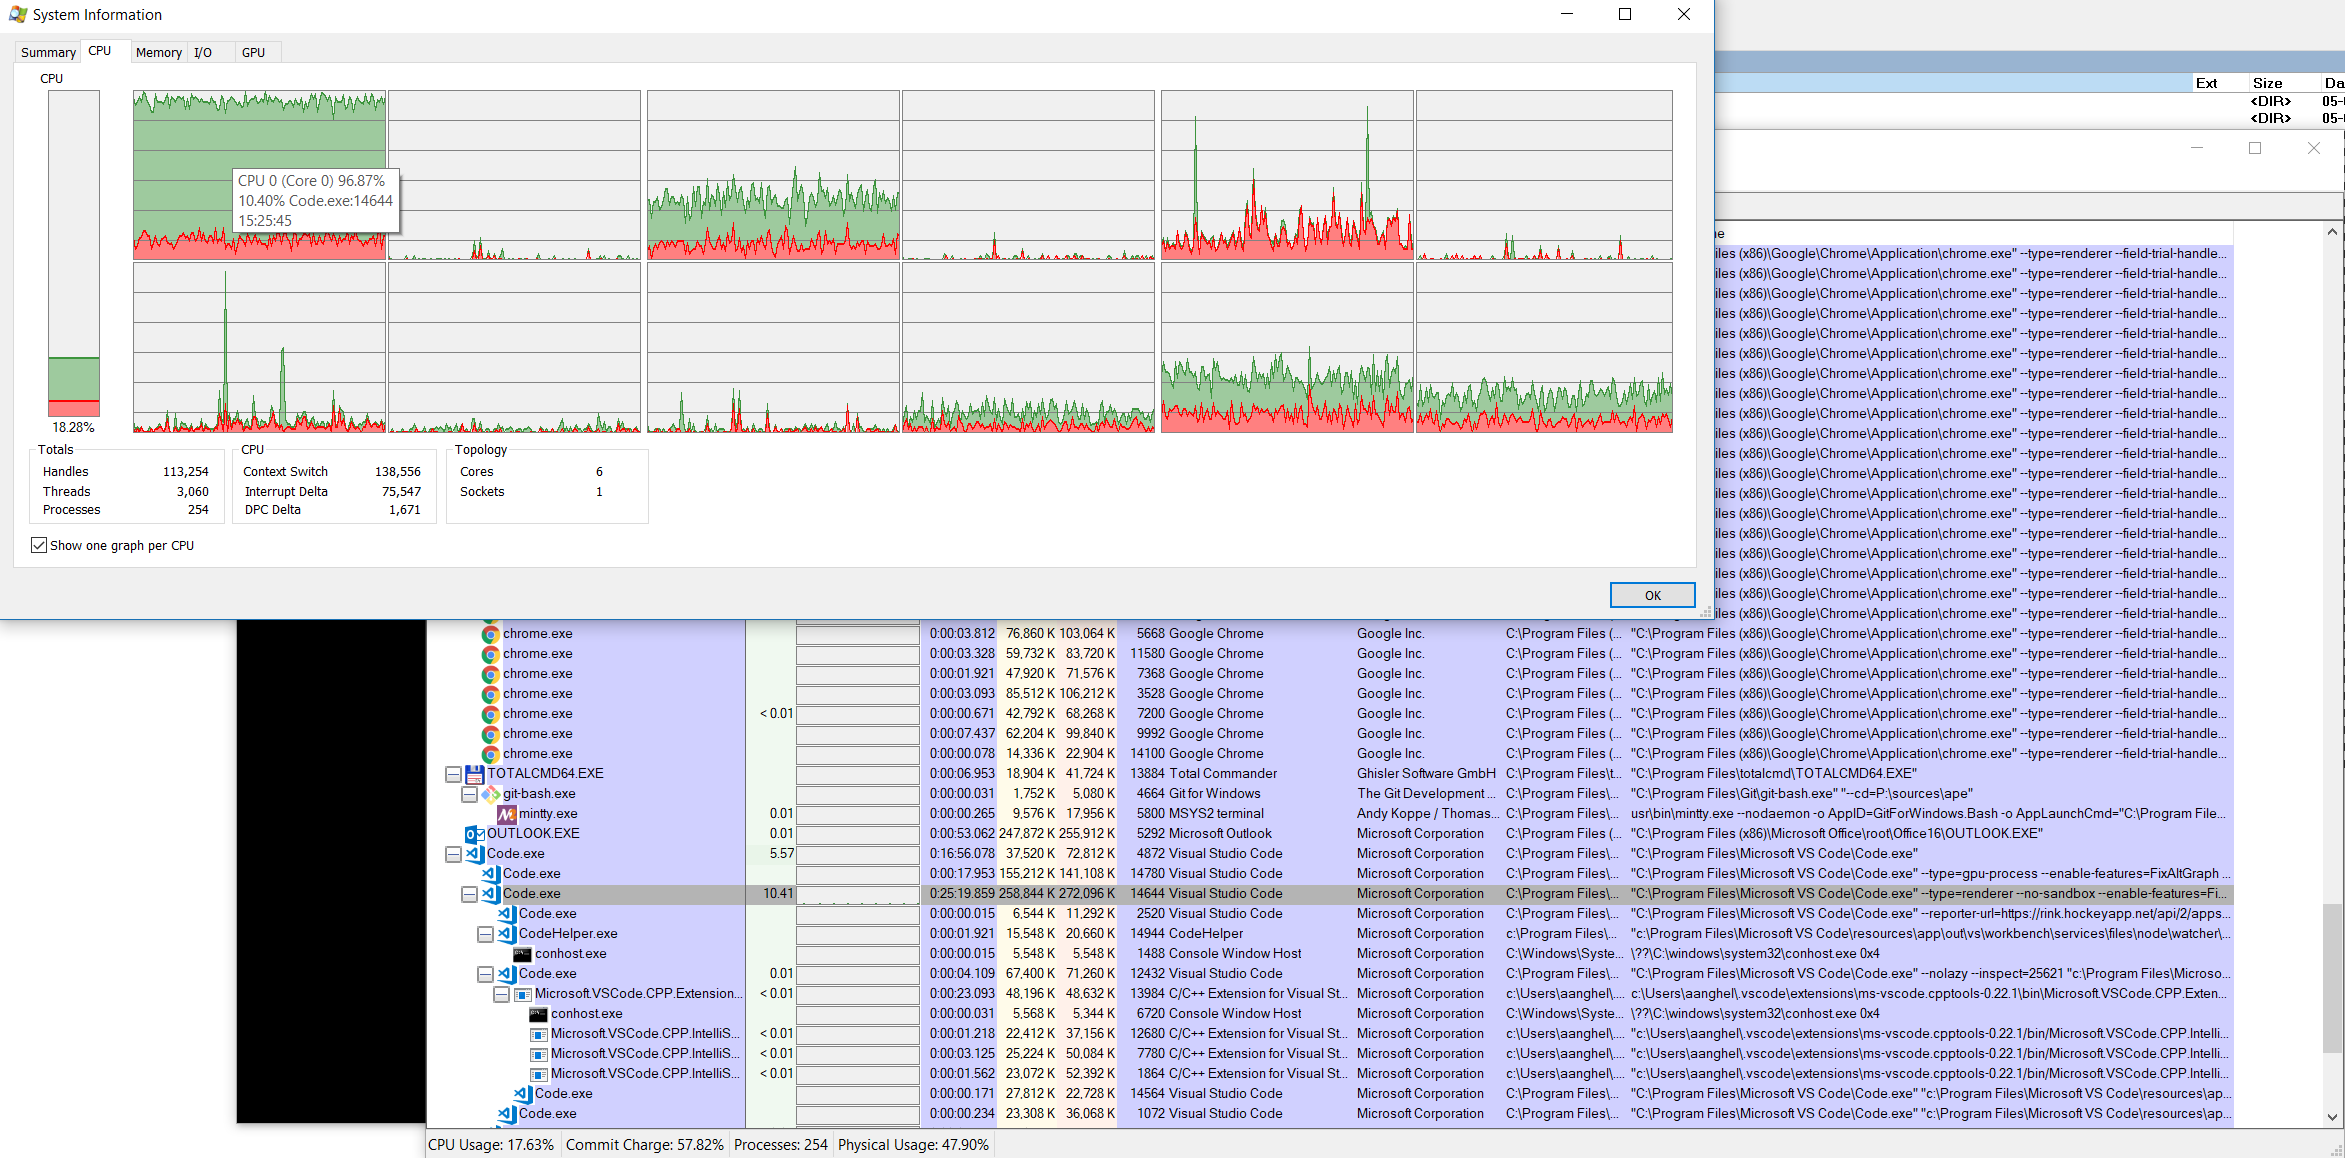Viewport: 2345px width, 1158px height.
Task: Click the mintty.exe MSYS2 terminal icon
Action: click(x=506, y=813)
